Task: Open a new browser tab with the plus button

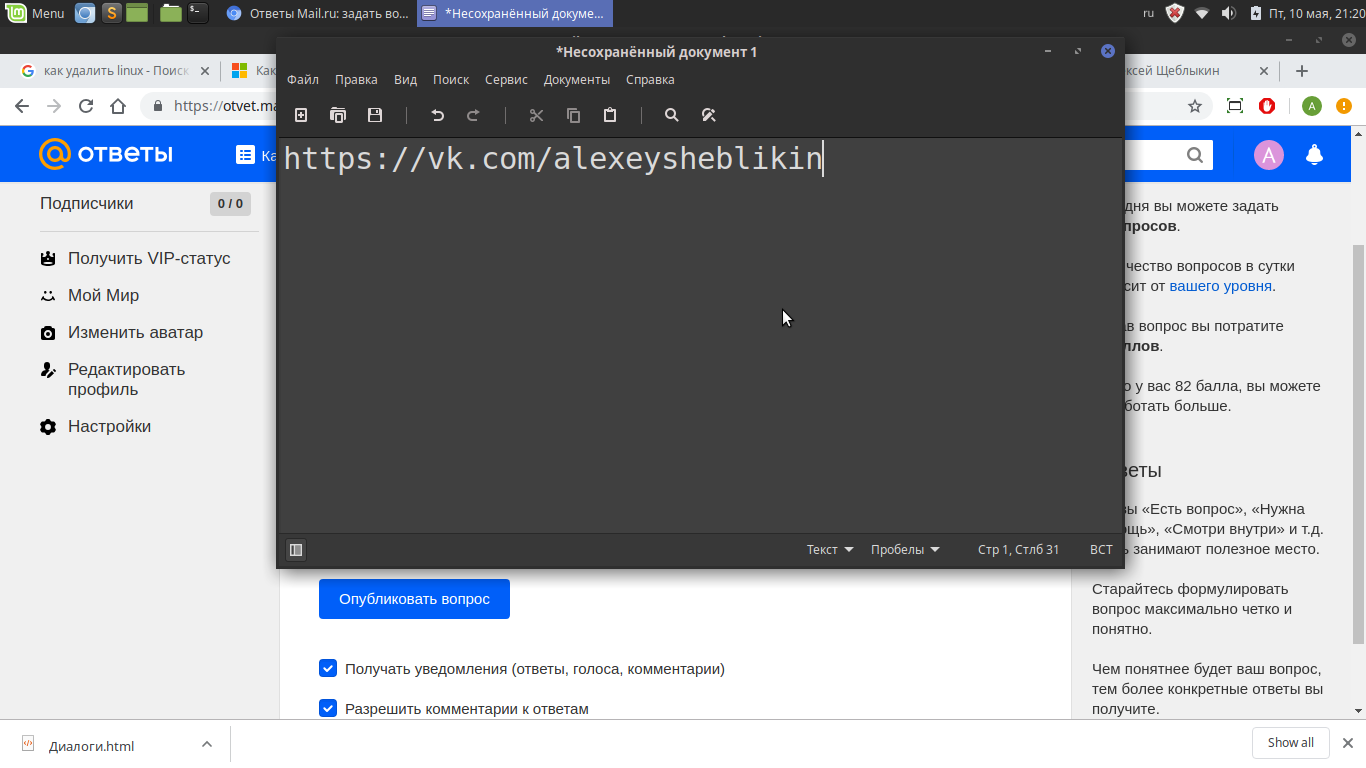Action: pyautogui.click(x=1302, y=71)
